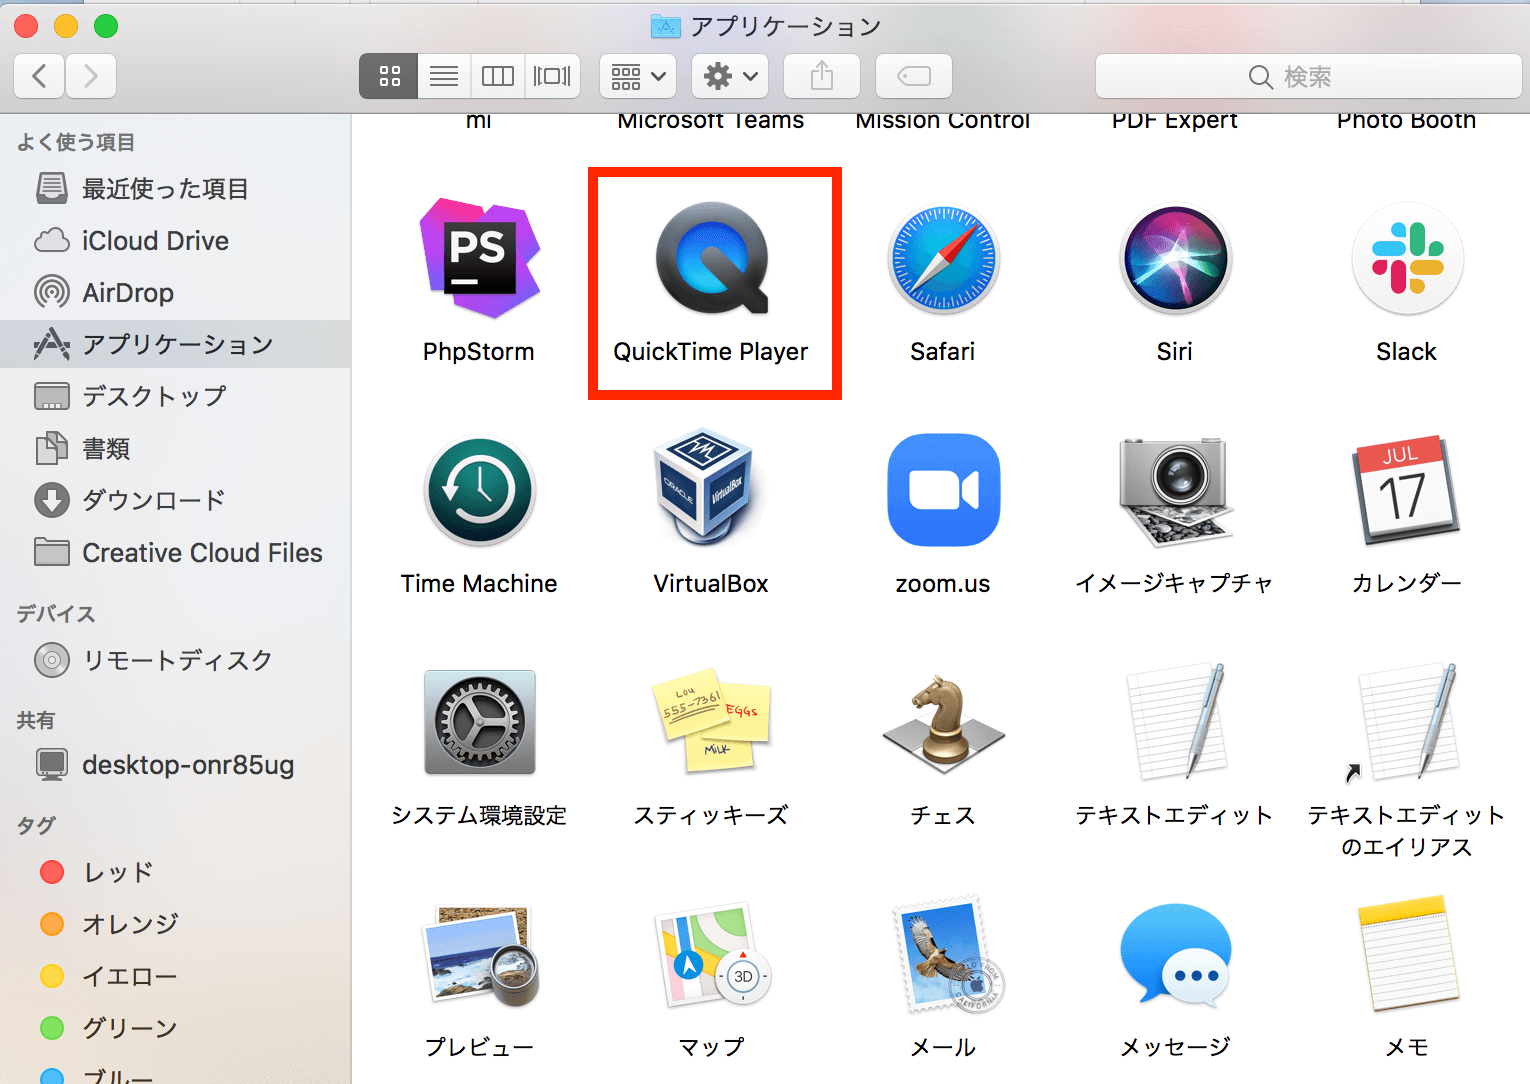Screen dimensions: 1530x1084
Task: Filter by the レッド tag
Action: [x=175, y=872]
